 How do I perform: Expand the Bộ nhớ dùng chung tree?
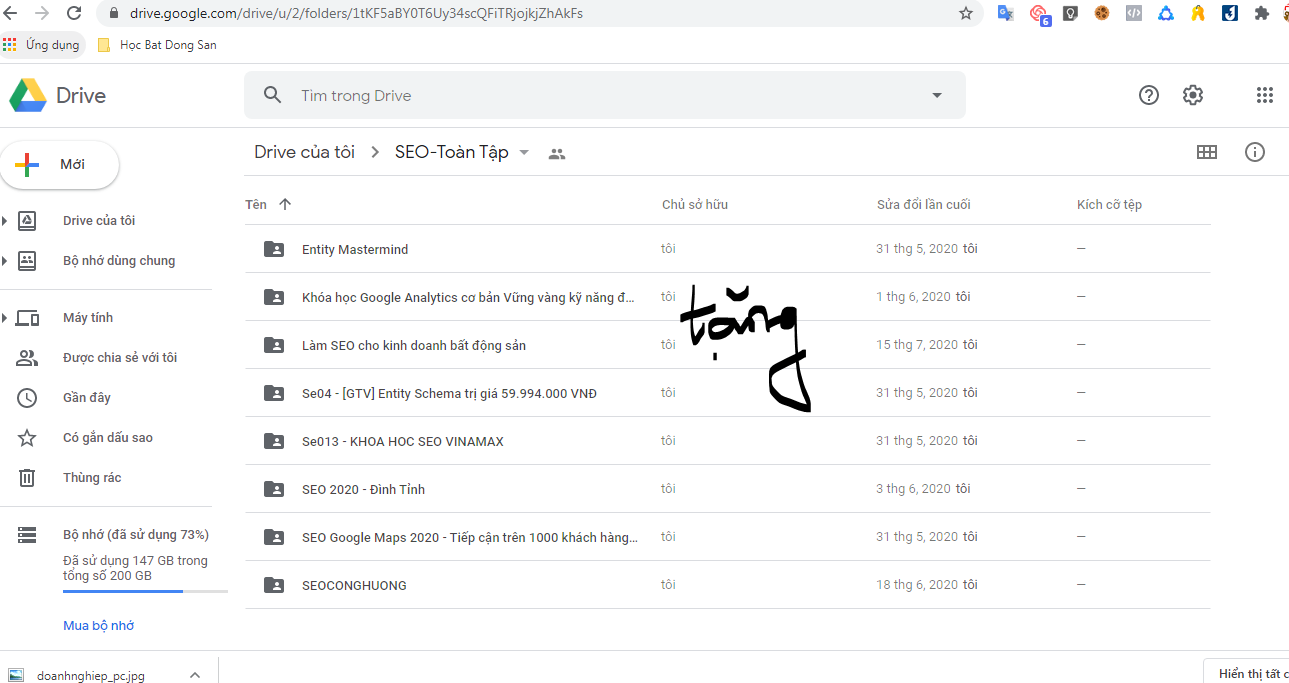(4, 261)
